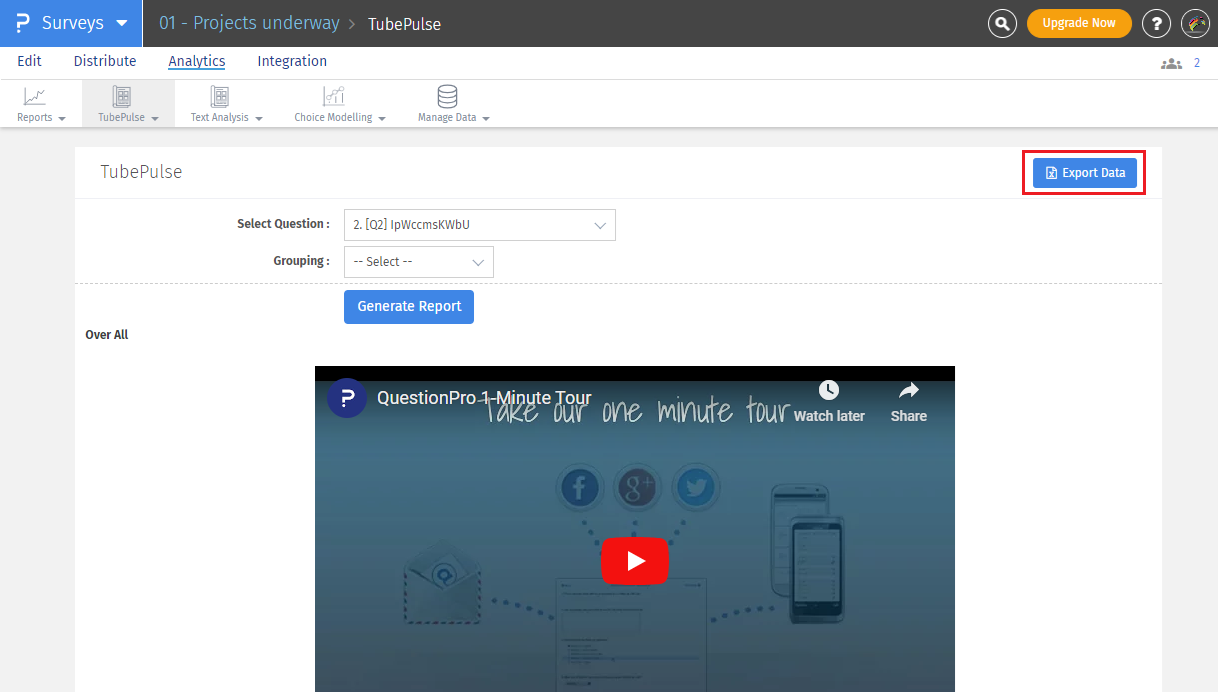The width and height of the screenshot is (1218, 692).
Task: Click the responses people count icon
Action: 1171,63
